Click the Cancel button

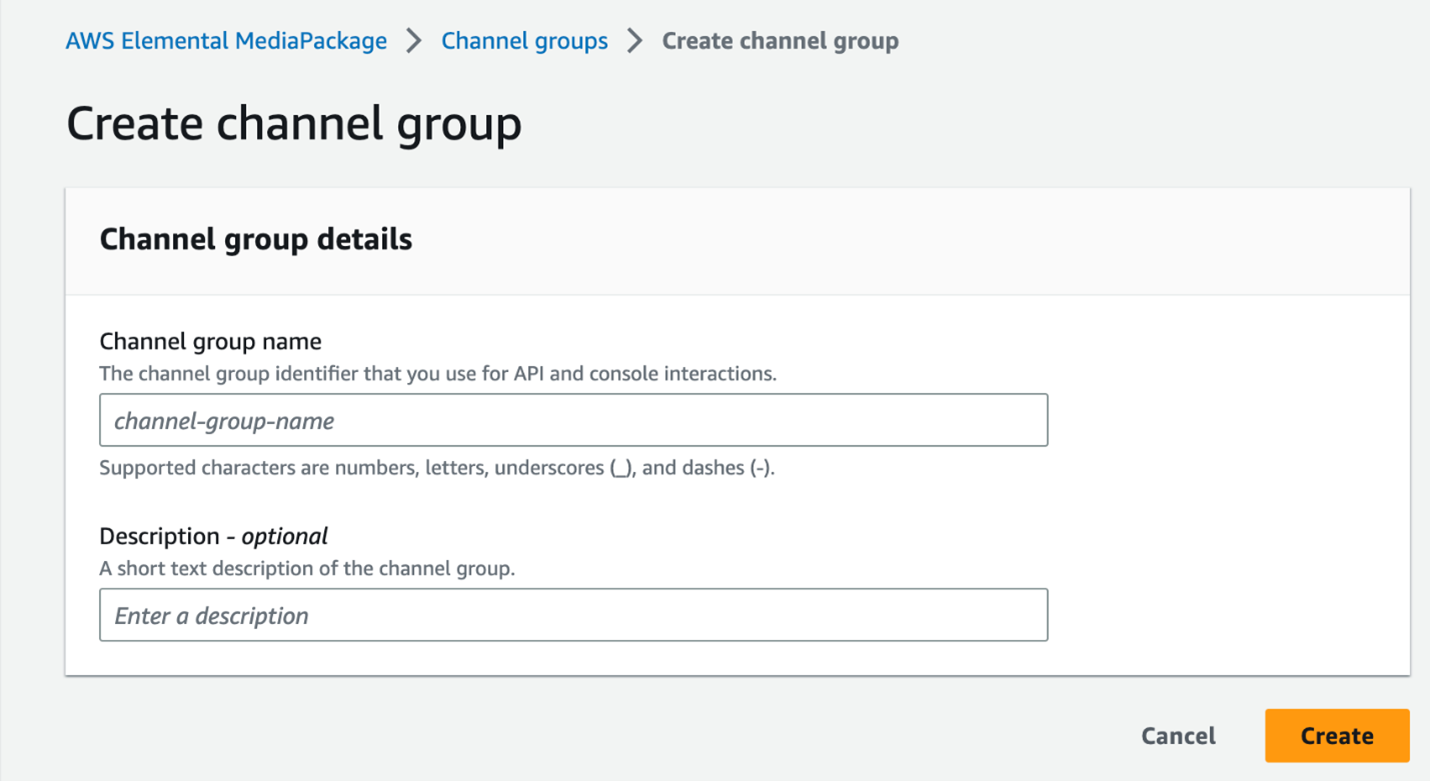pos(1178,736)
